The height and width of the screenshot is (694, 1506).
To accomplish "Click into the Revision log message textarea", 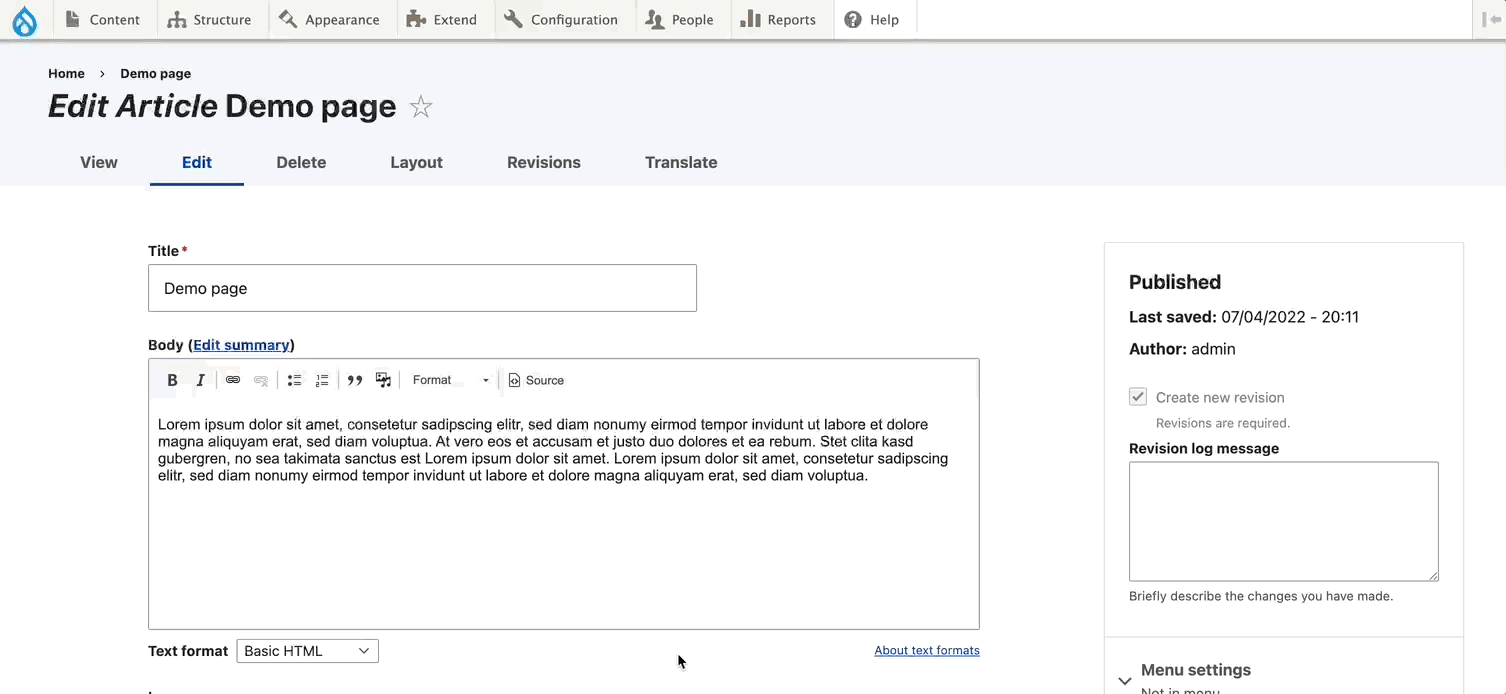I will coord(1284,521).
